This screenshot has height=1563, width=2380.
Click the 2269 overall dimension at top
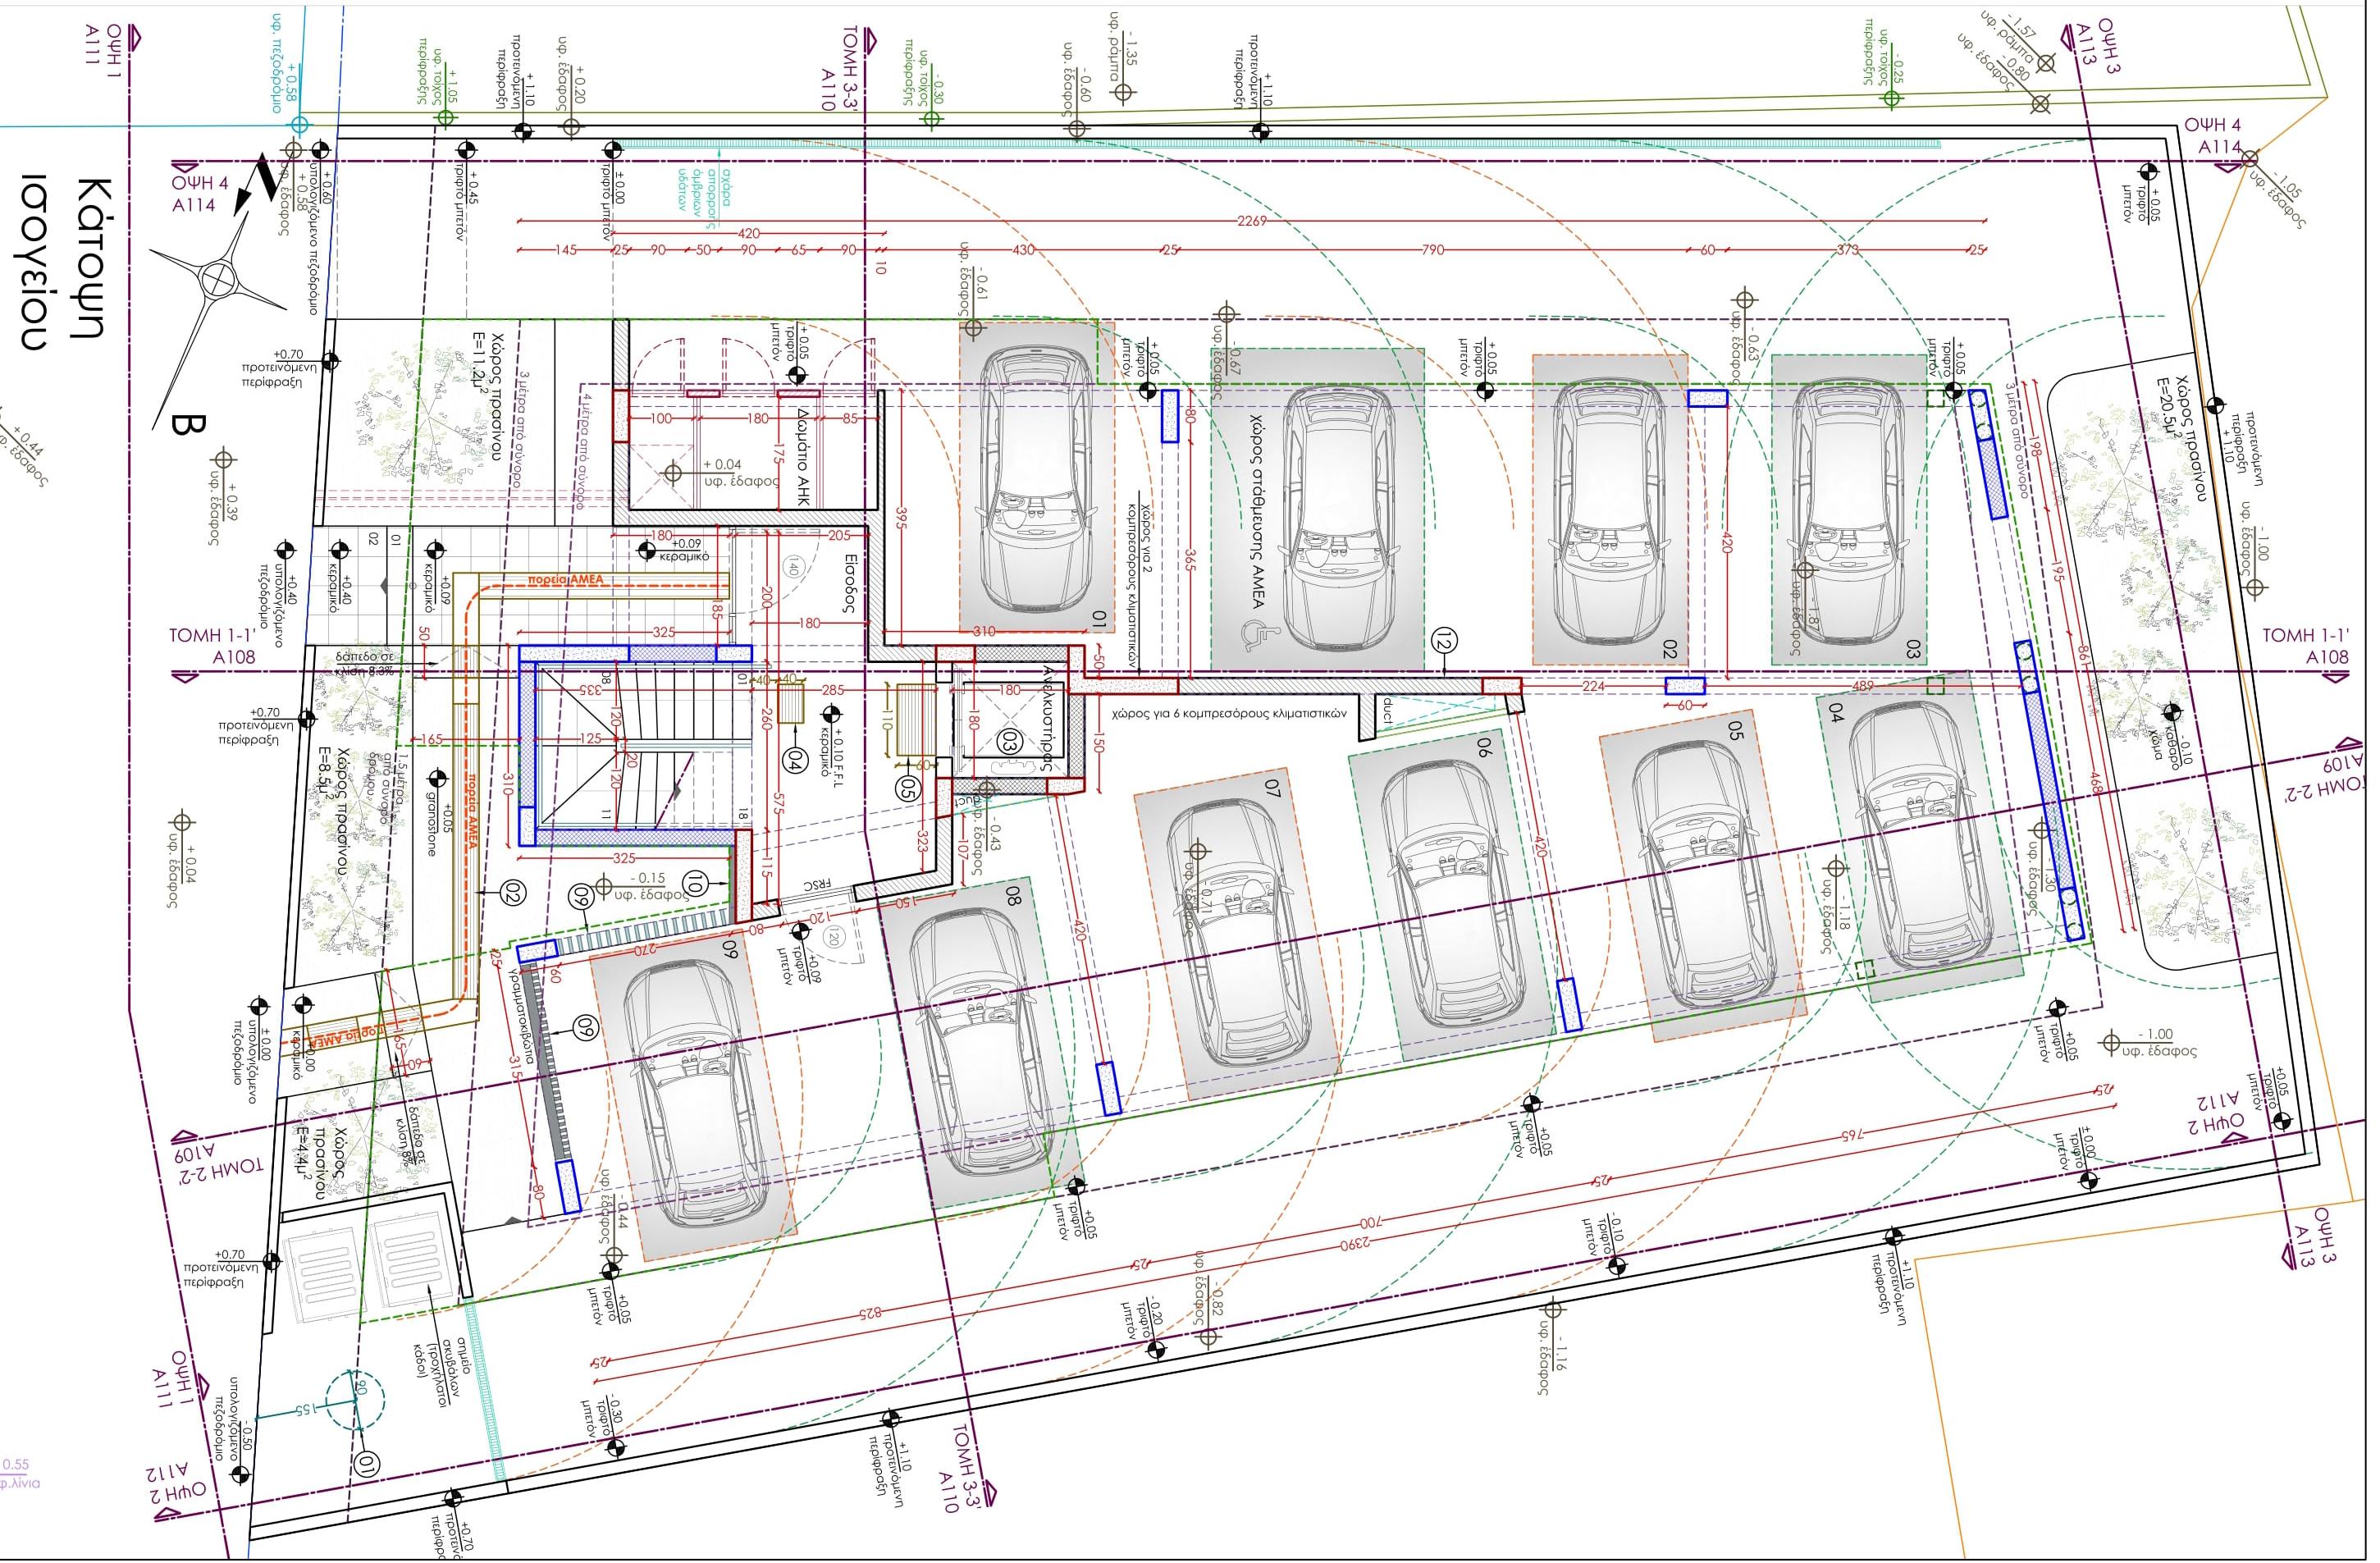(x=1250, y=221)
